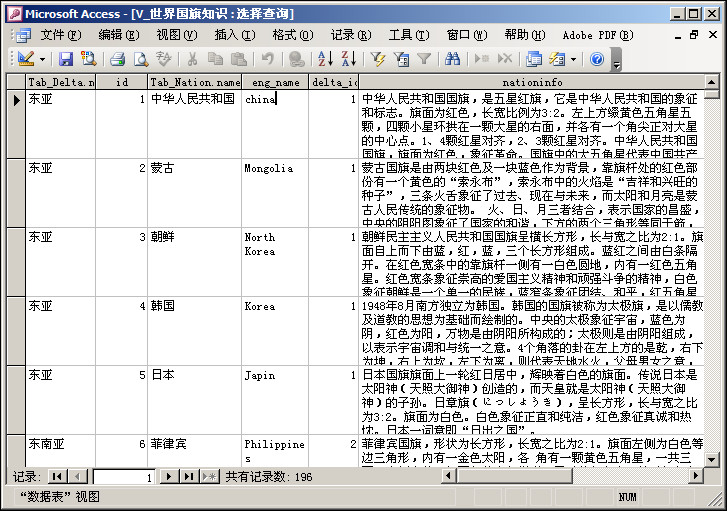This screenshot has width=727, height=511.
Task: Click the New Record toolbar icon
Action: [x=482, y=59]
